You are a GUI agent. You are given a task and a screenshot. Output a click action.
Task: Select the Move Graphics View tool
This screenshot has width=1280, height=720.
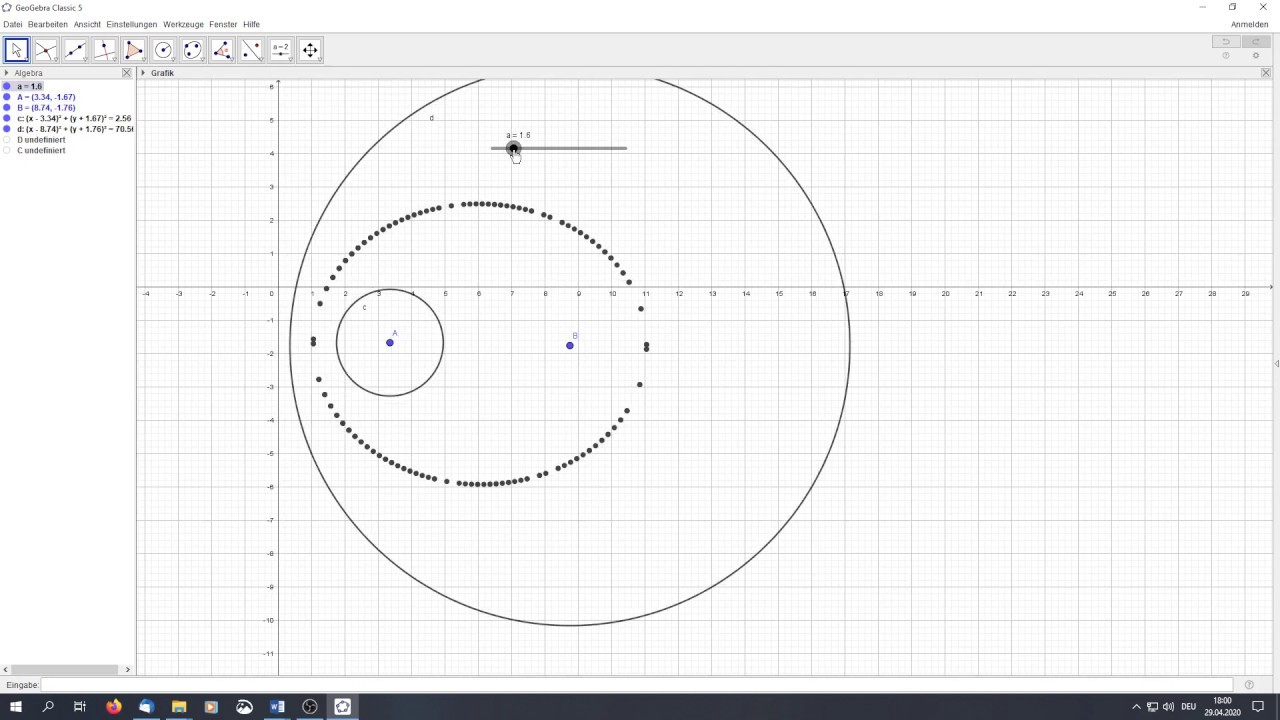coord(310,50)
